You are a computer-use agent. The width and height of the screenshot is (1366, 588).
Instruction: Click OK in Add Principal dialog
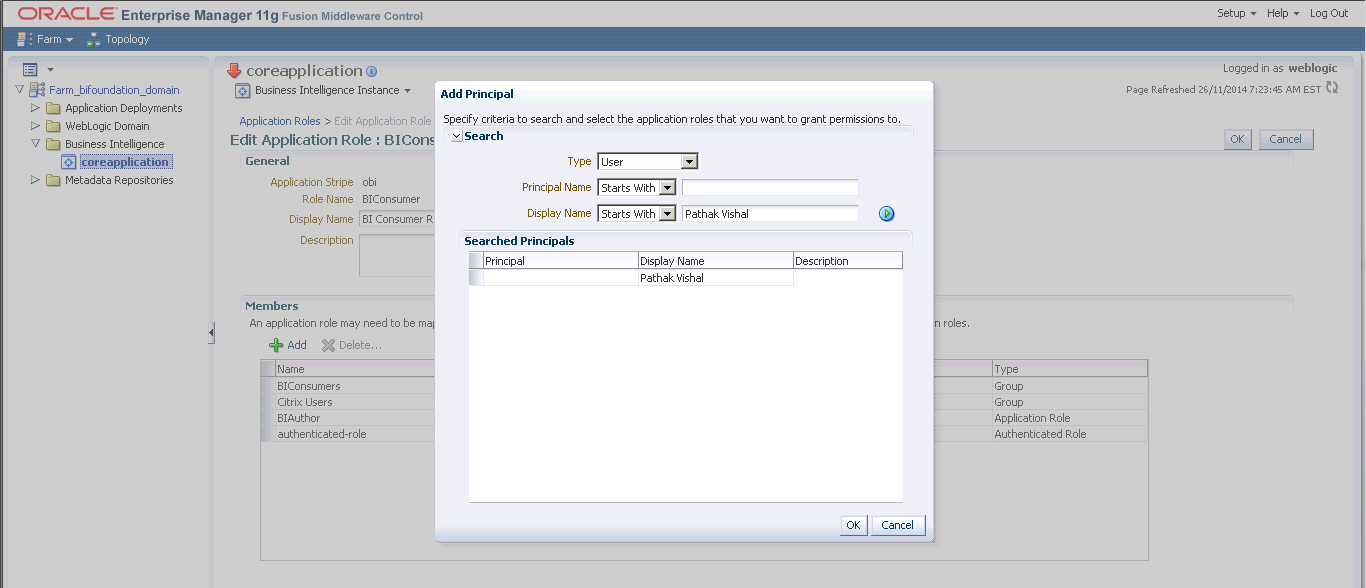tap(853, 525)
